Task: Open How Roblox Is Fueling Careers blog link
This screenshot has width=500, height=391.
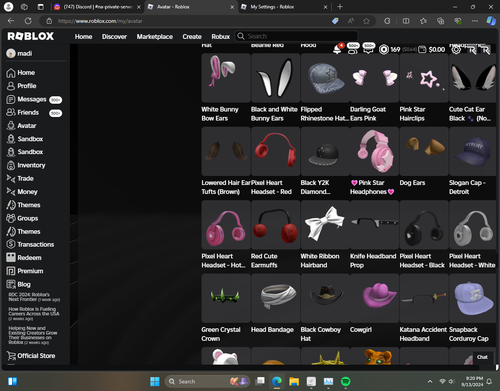Action: (34, 314)
